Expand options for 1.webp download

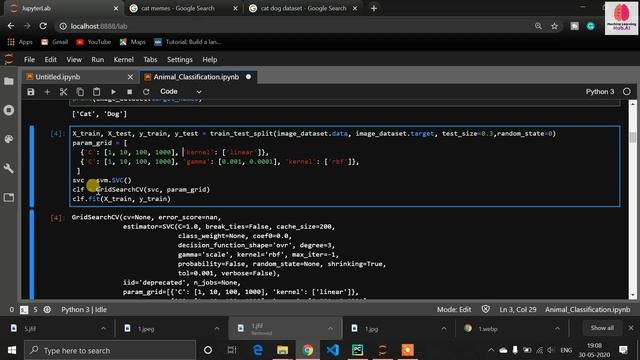[557, 329]
